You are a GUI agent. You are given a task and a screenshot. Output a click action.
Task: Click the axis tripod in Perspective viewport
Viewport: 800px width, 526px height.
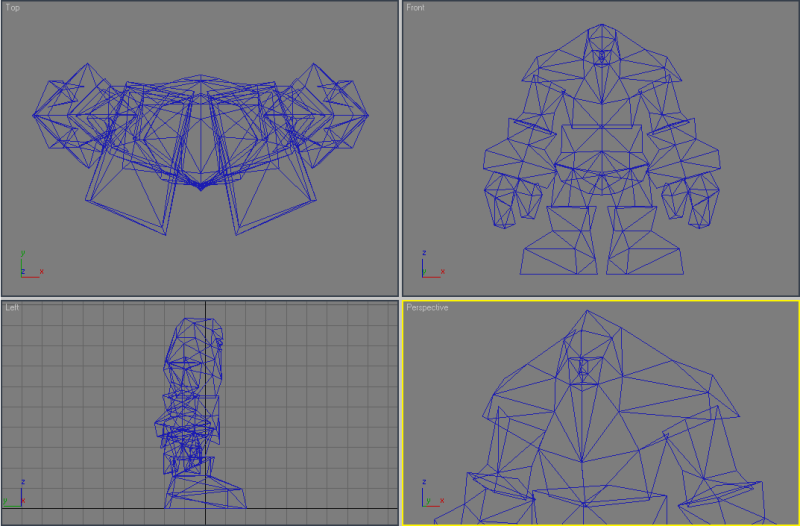(433, 493)
